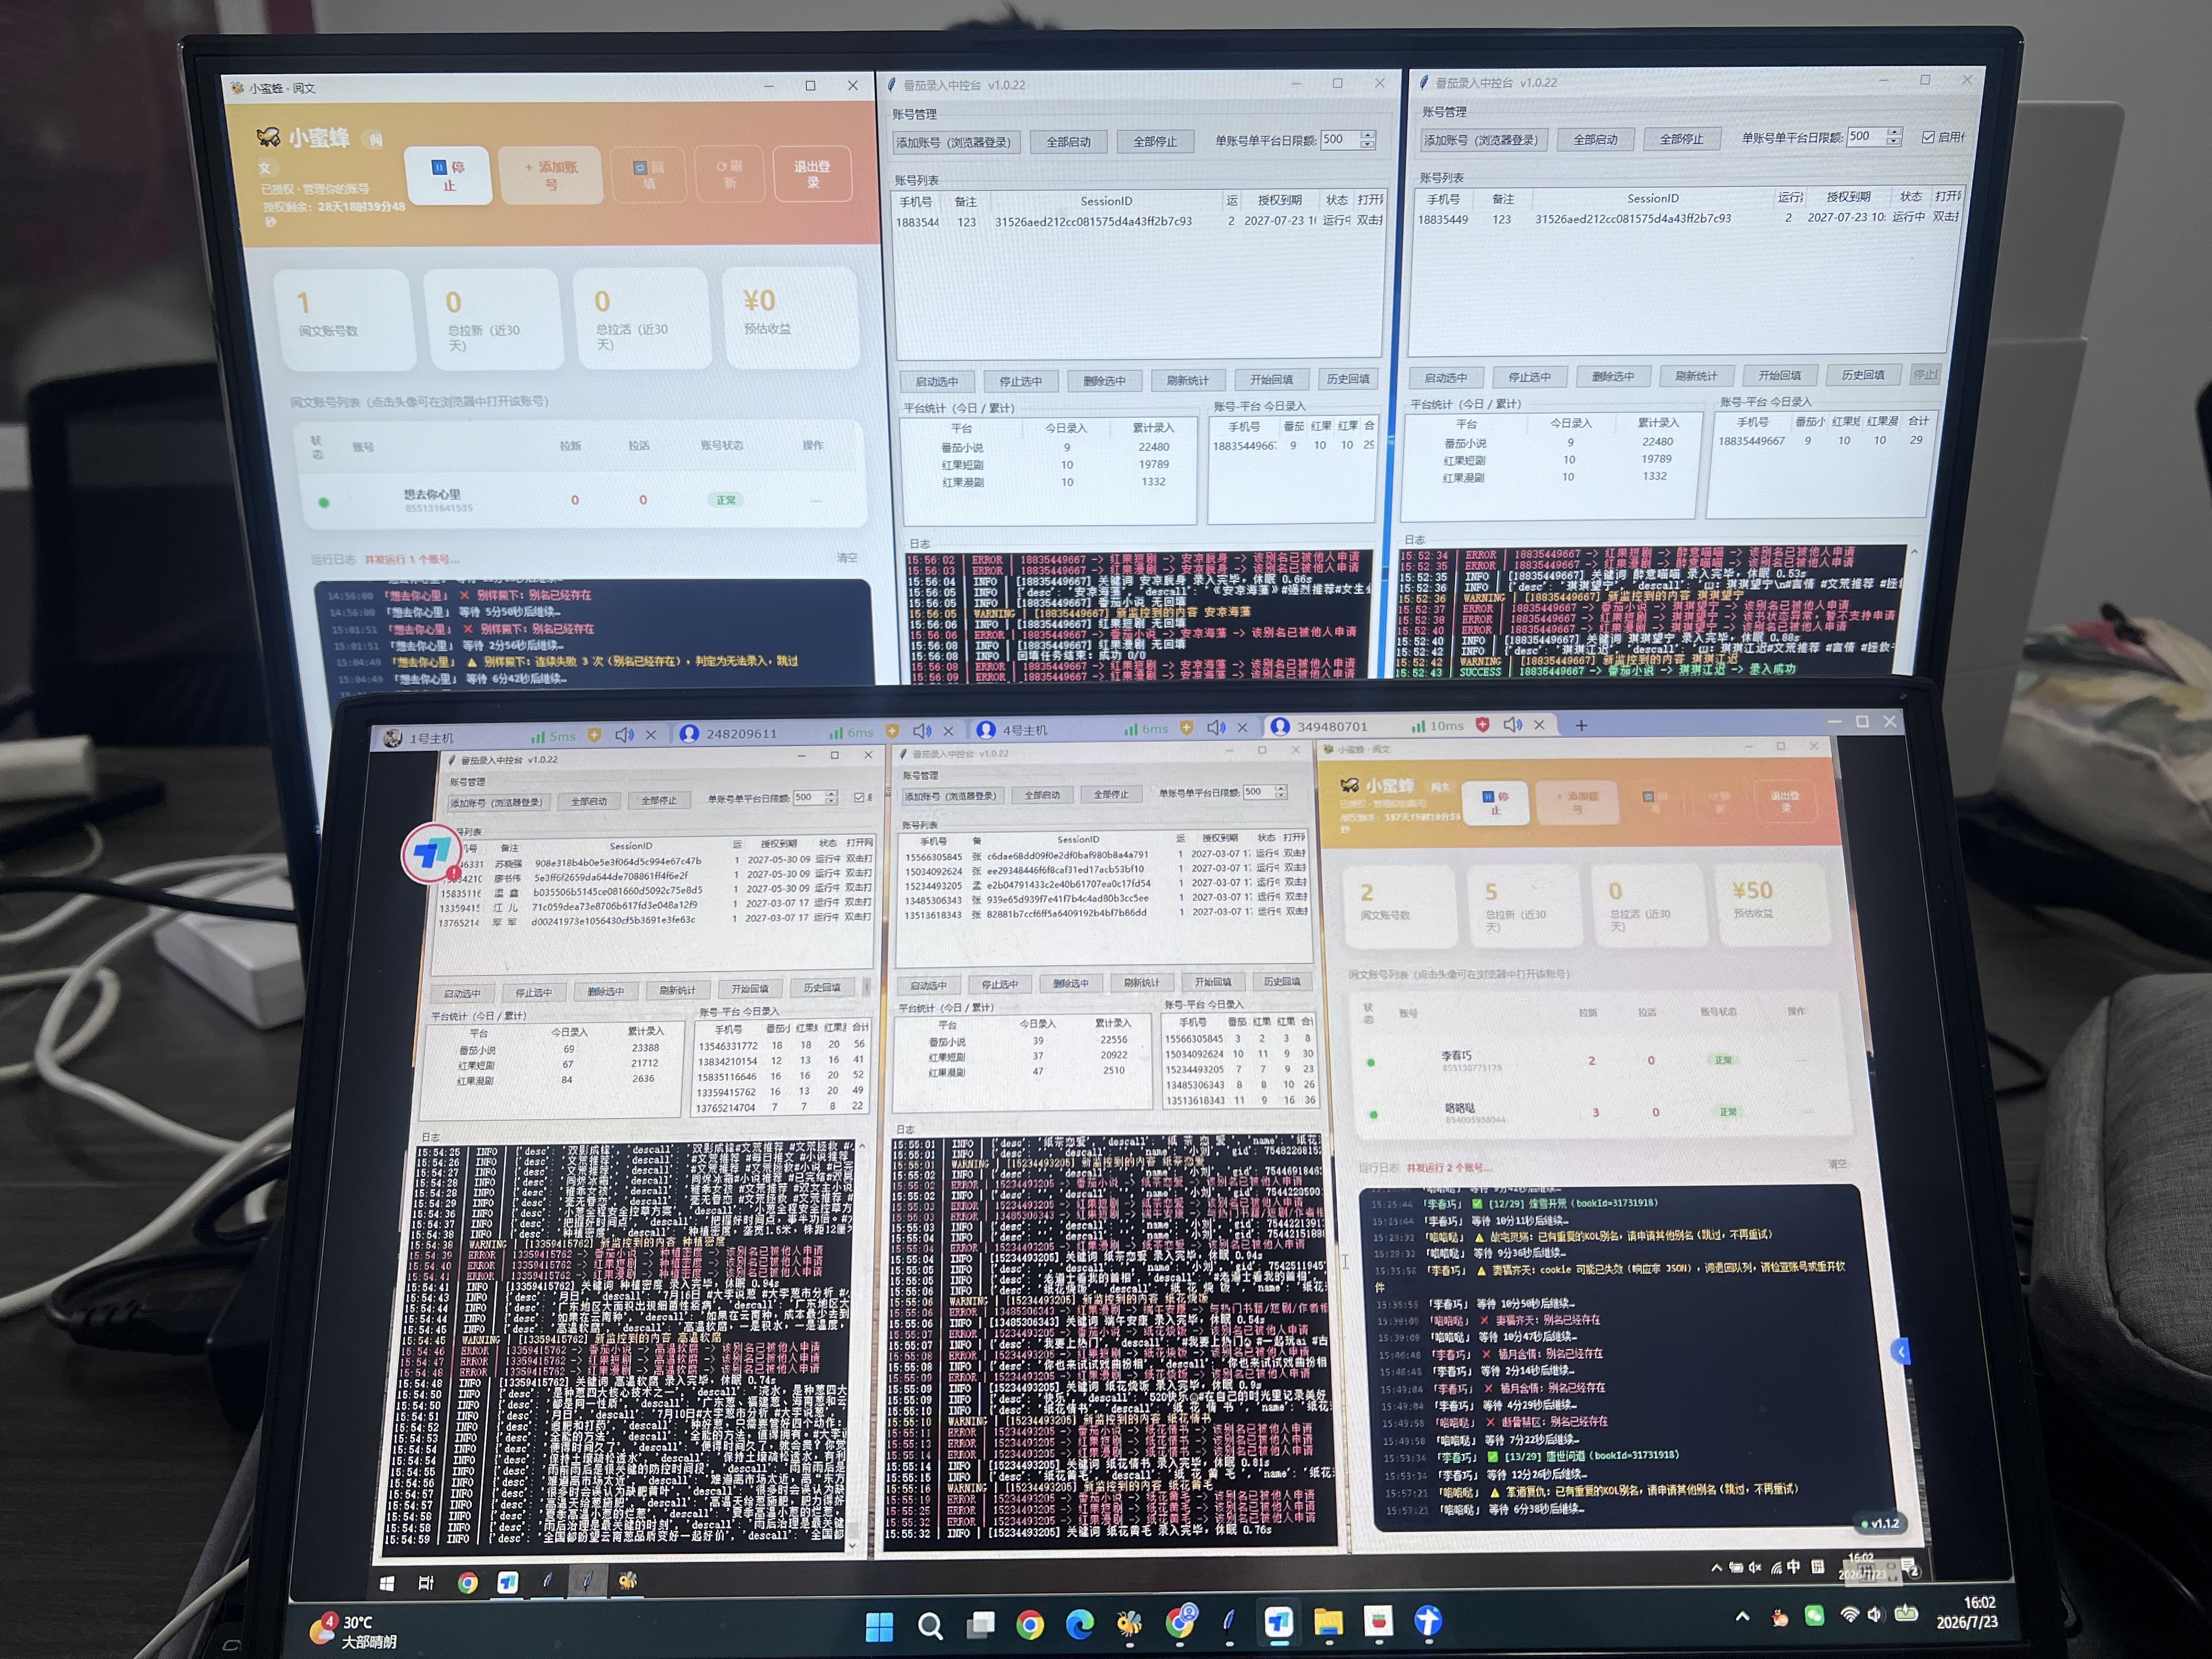Add a new remote session with the plus icon
The width and height of the screenshot is (2212, 1659).
1581,725
